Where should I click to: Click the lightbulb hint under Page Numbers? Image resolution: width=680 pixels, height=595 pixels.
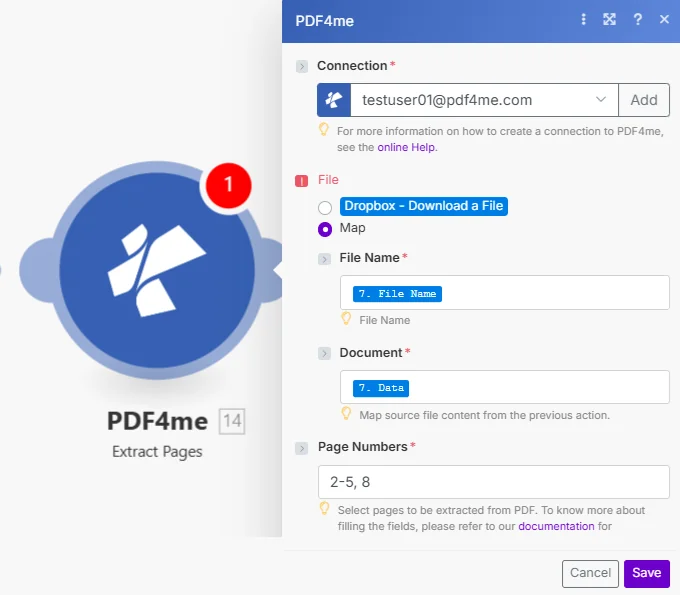pos(324,508)
